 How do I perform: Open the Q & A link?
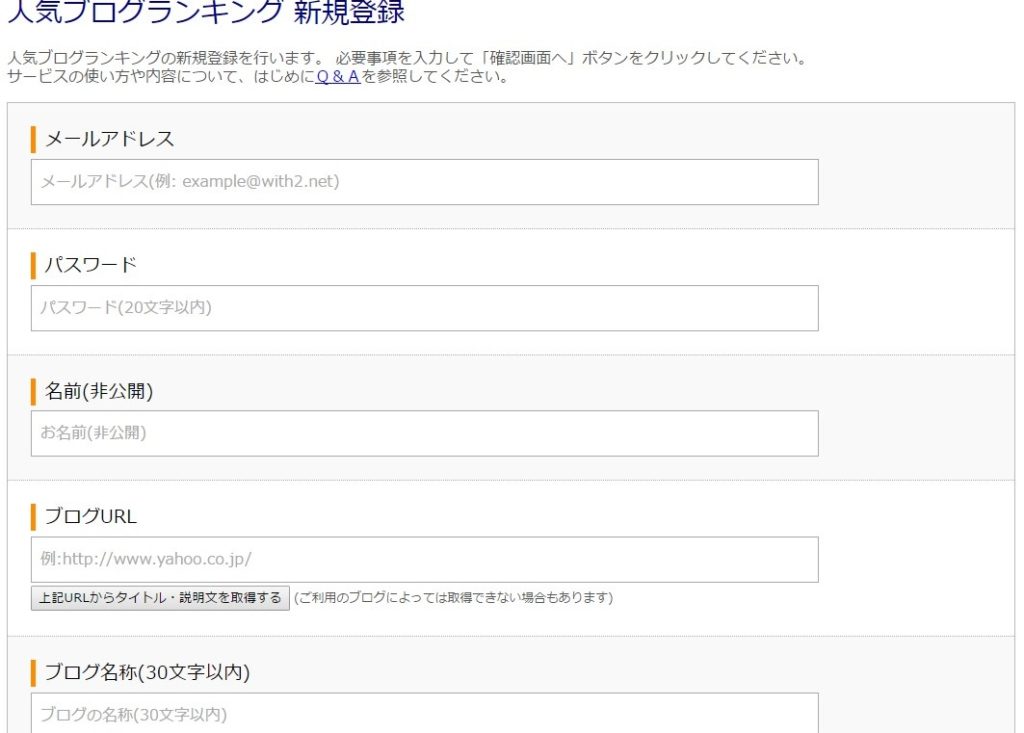(x=338, y=77)
